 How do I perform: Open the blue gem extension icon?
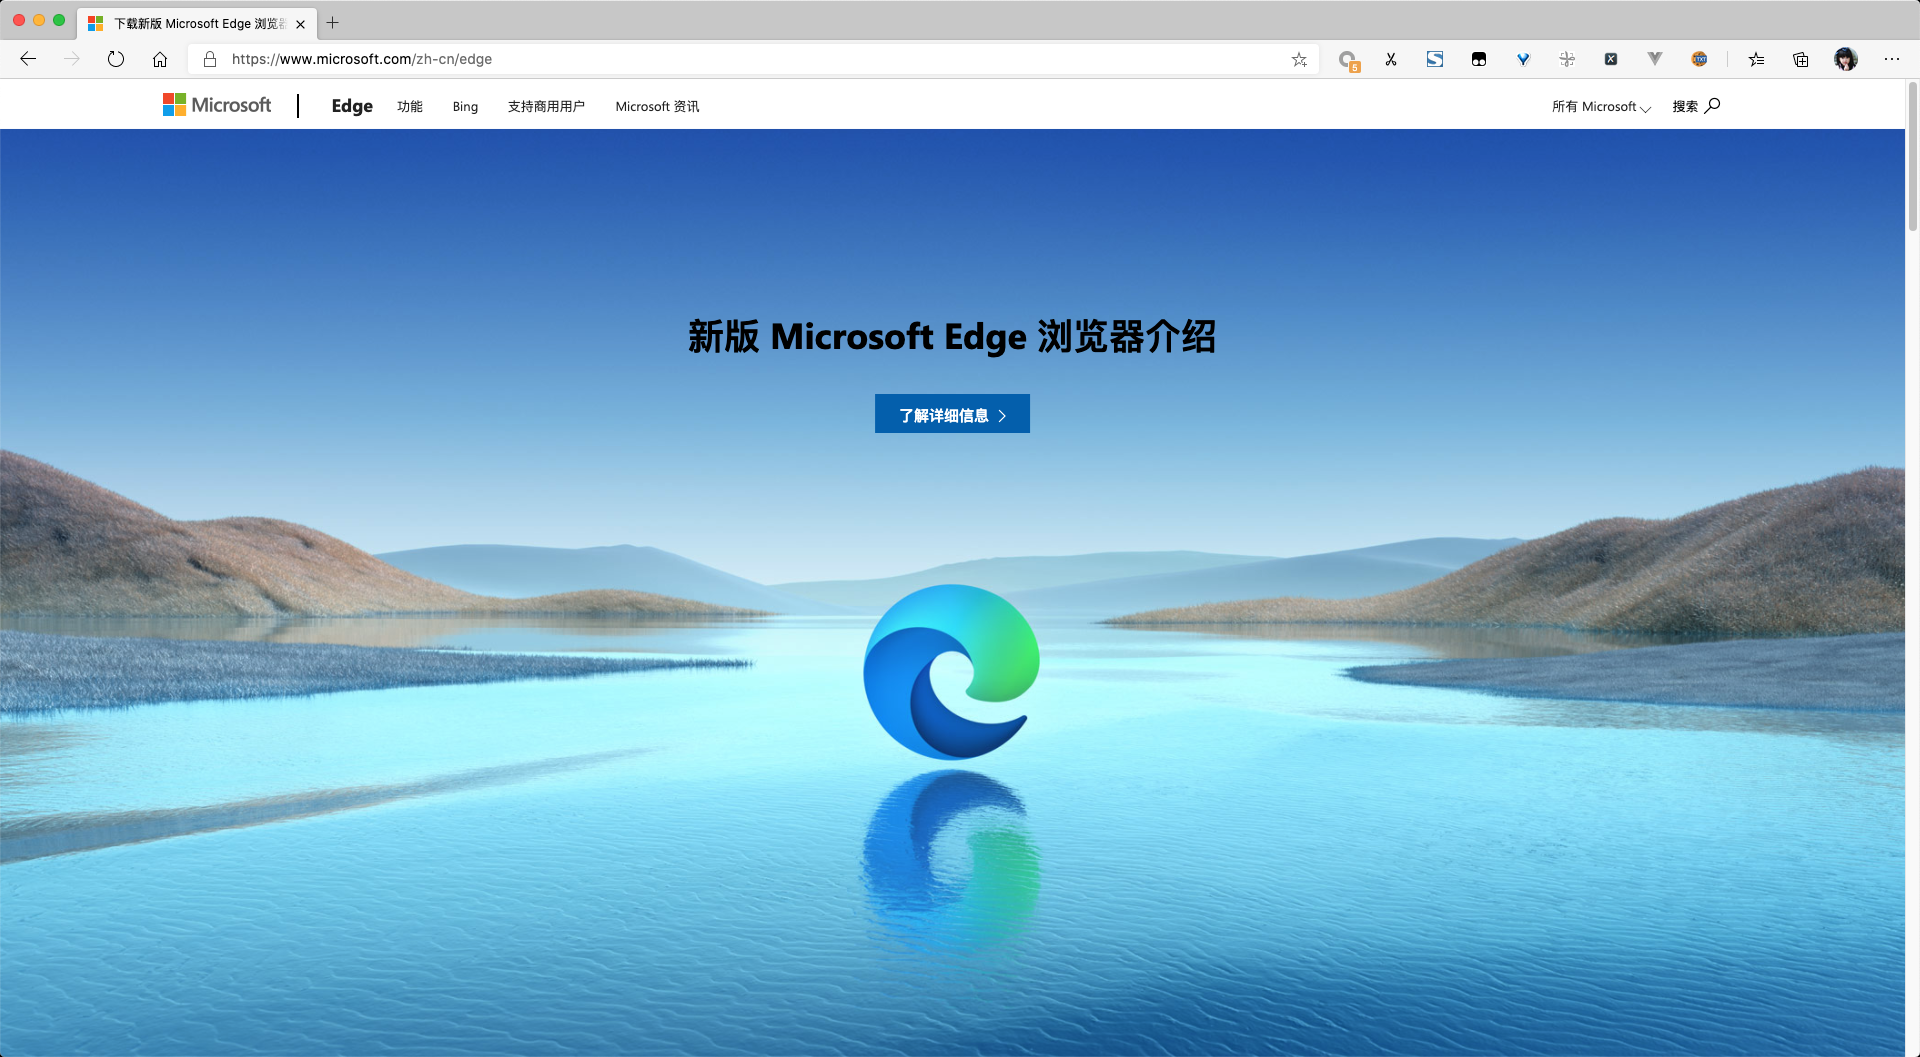tap(1523, 59)
